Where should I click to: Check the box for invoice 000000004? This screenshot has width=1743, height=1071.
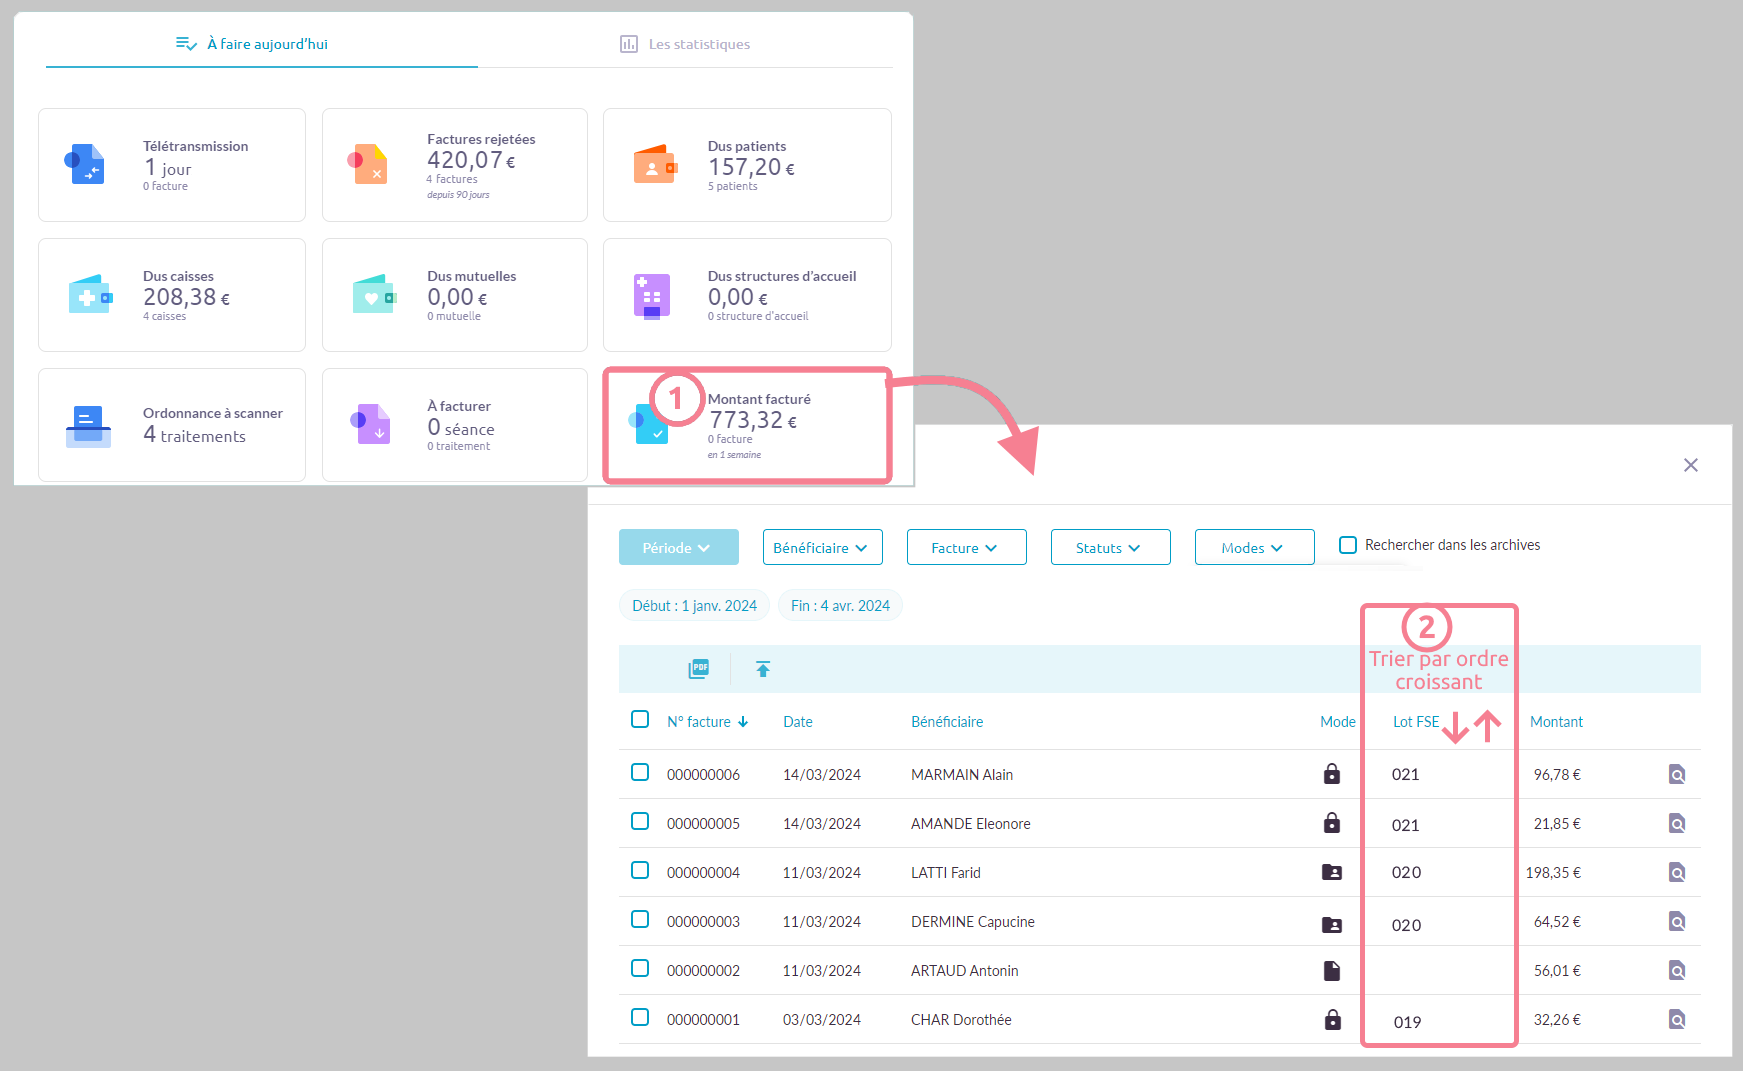640,871
